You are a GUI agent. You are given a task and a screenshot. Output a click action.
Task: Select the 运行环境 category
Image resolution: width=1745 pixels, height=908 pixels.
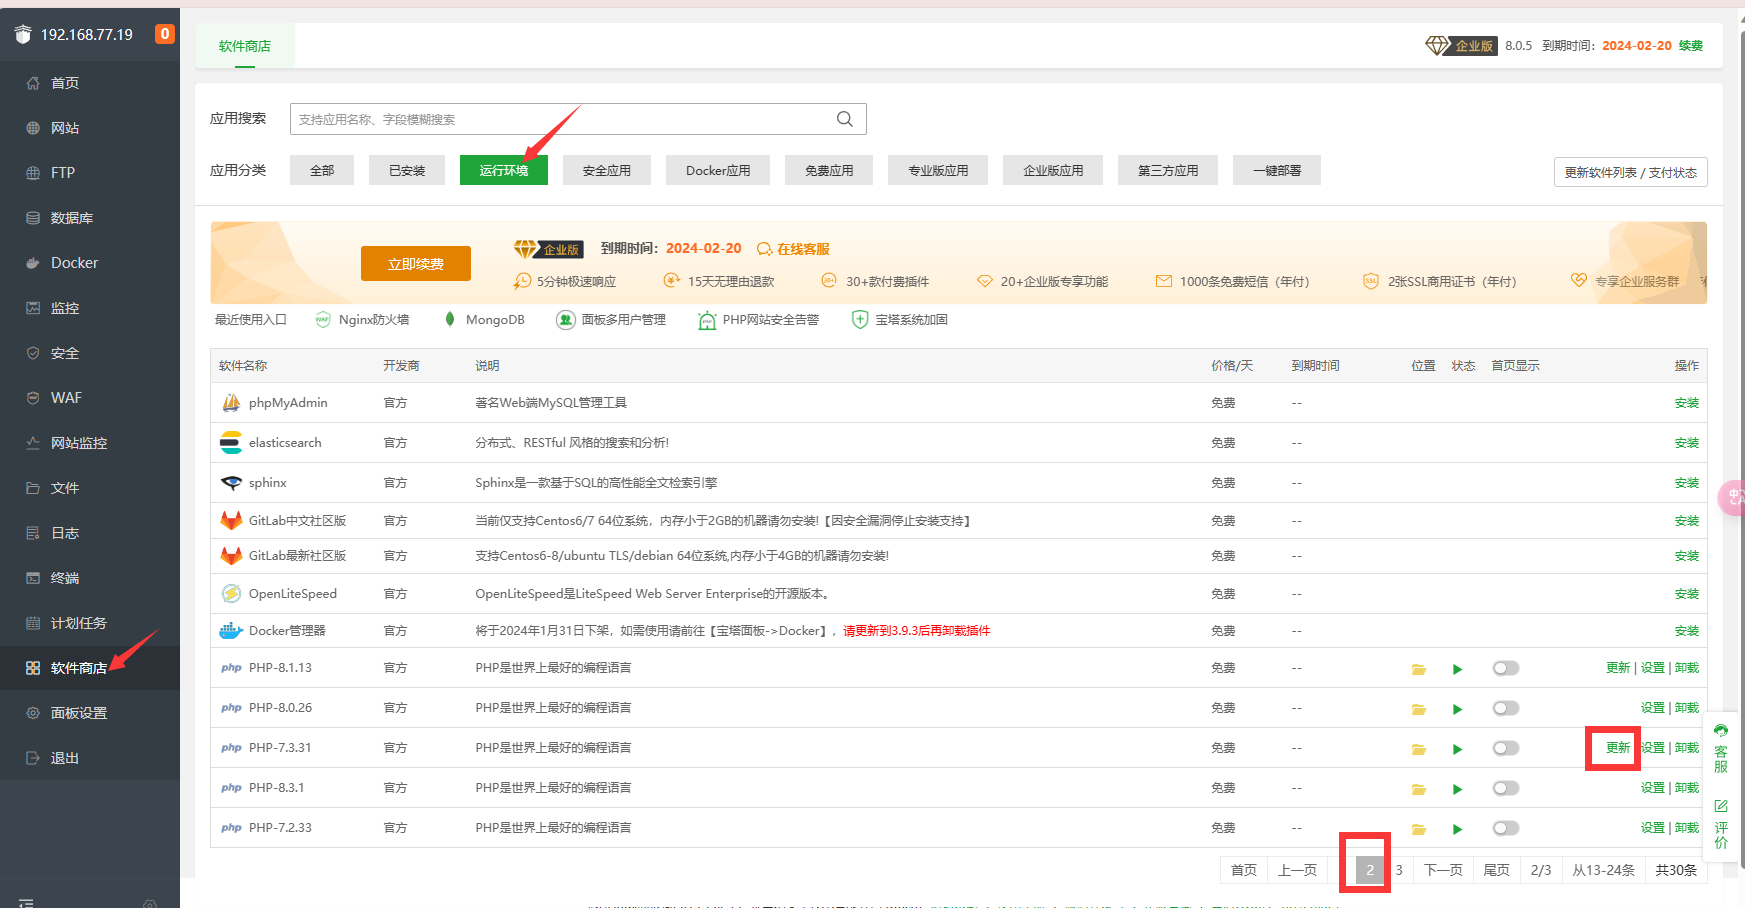[504, 170]
